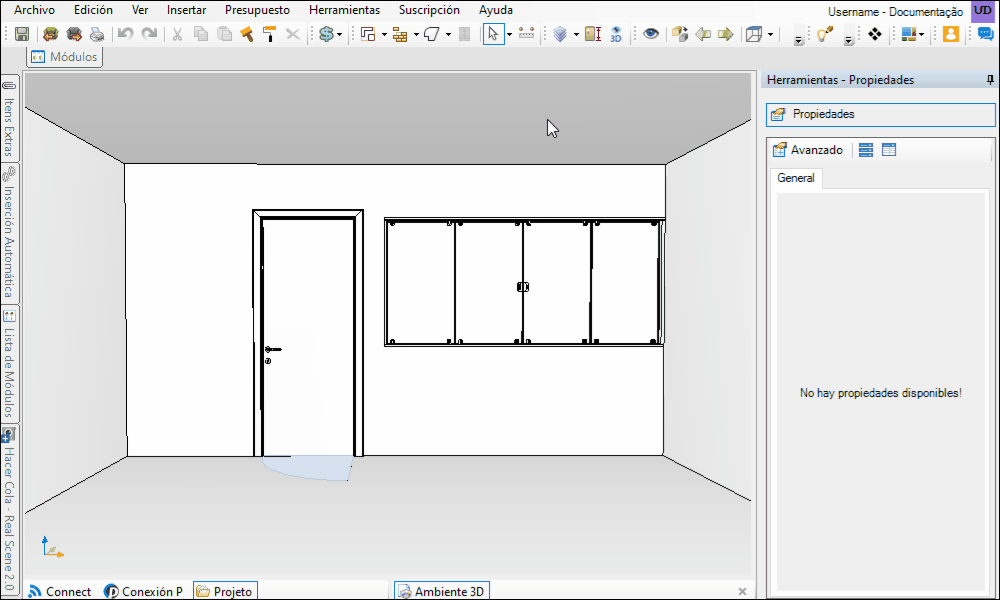The height and width of the screenshot is (600, 1000).
Task: Click the printer icon in toolbar
Action: click(x=97, y=34)
